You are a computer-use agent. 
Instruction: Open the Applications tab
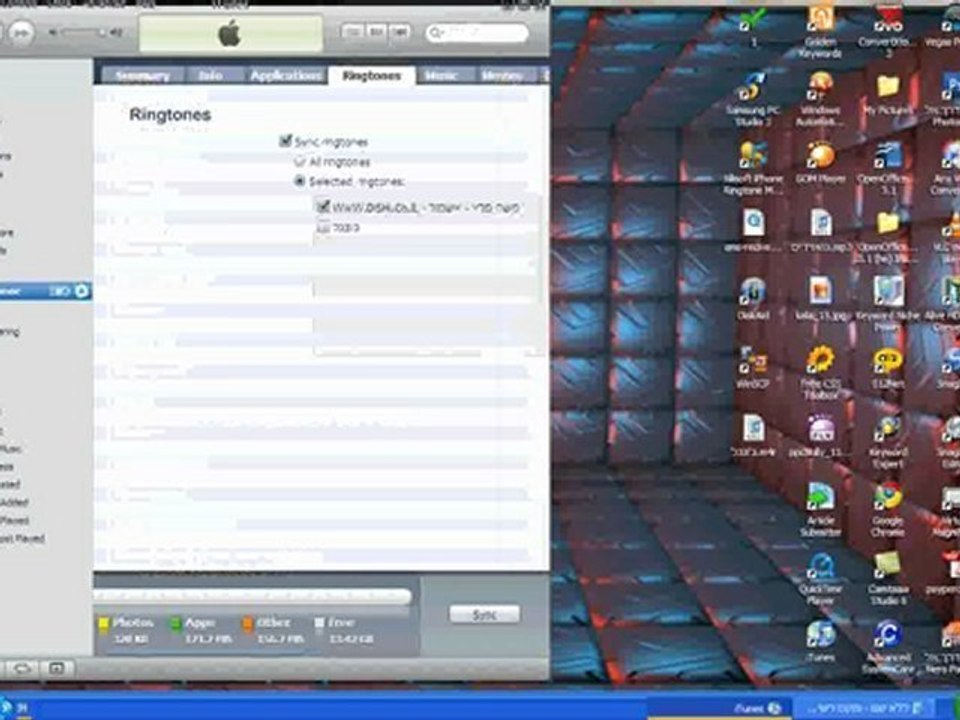[x=285, y=76]
